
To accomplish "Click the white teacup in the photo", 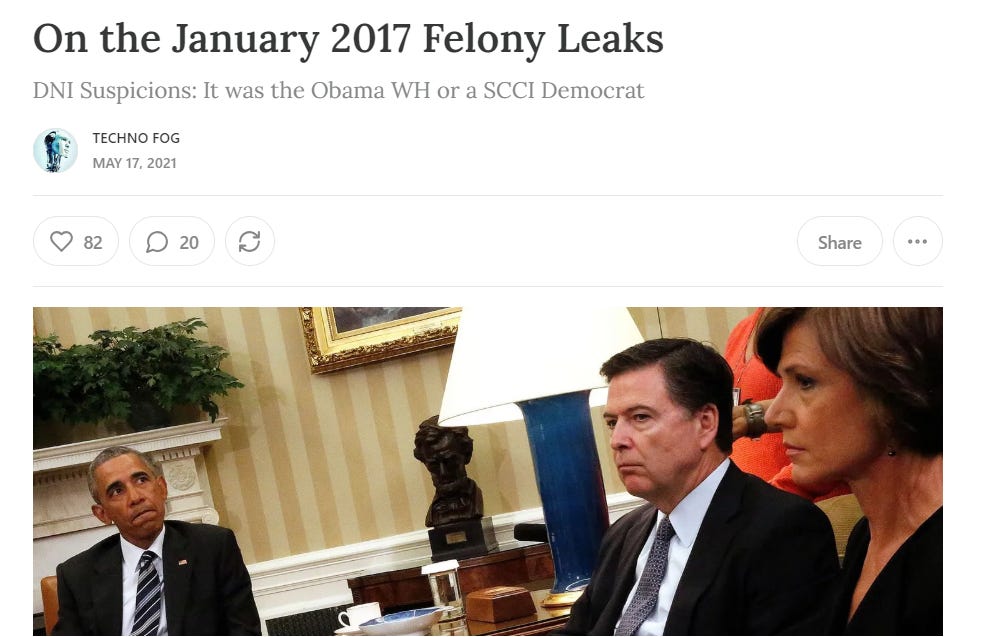I will [358, 615].
